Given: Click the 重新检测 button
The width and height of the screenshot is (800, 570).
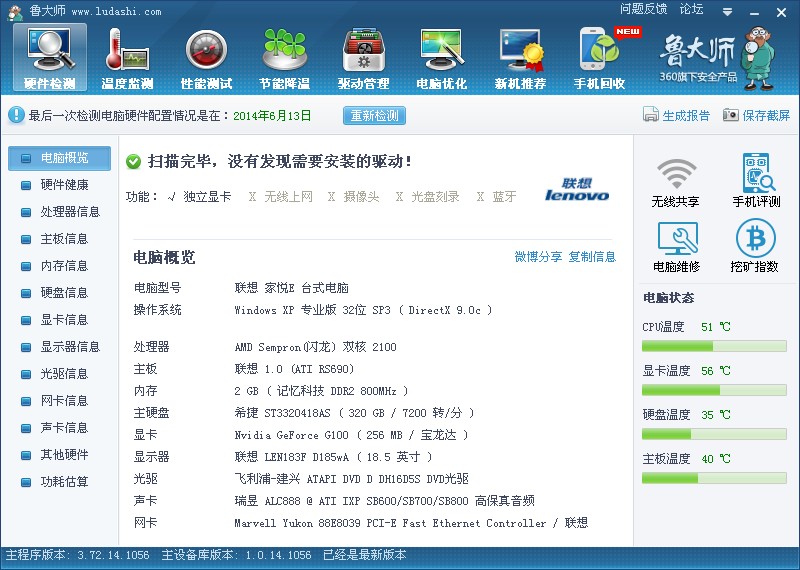Looking at the screenshot, I should pyautogui.click(x=374, y=115).
